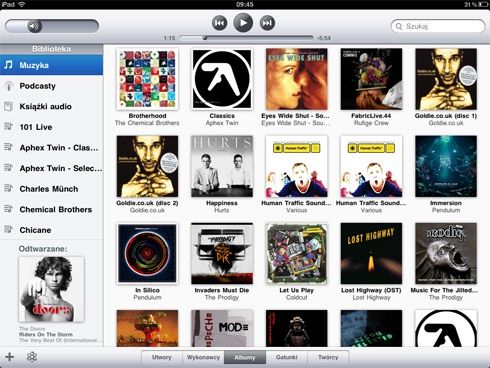Open Music For The Jilted... album cover
490x368 pixels.
(446, 253)
